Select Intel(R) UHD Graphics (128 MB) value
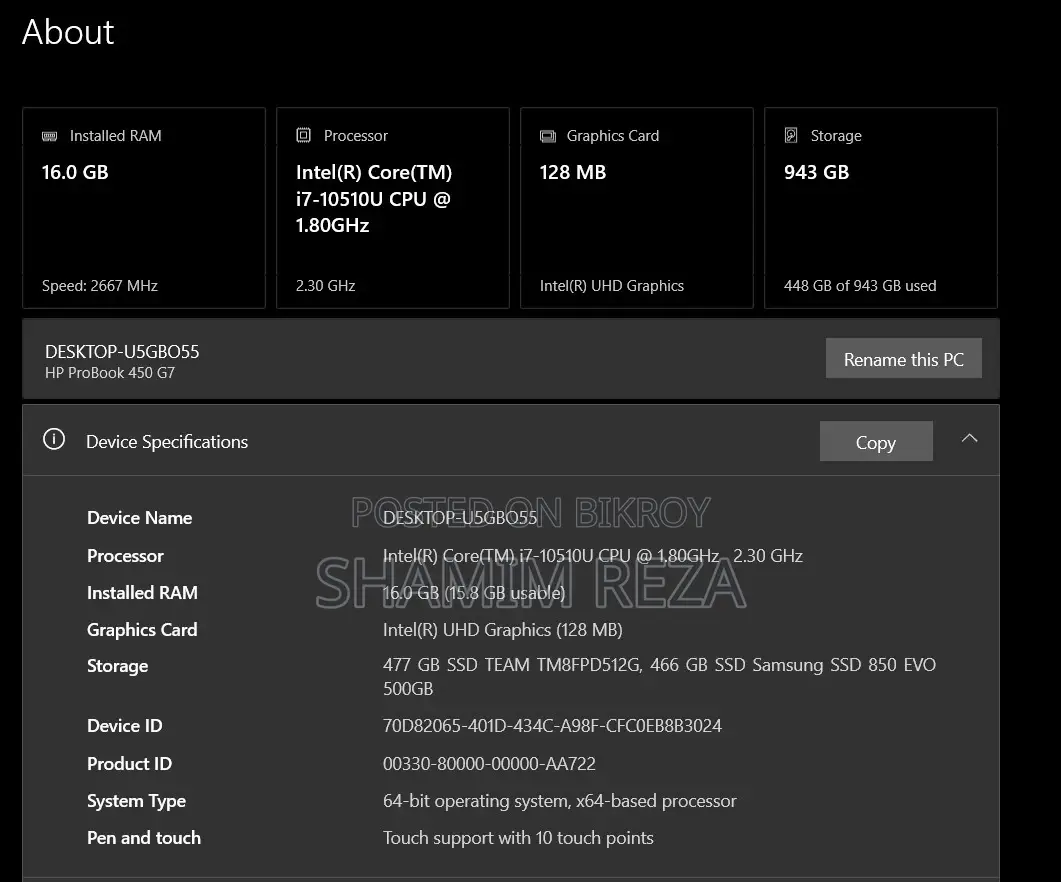The image size is (1061, 882). pos(503,630)
